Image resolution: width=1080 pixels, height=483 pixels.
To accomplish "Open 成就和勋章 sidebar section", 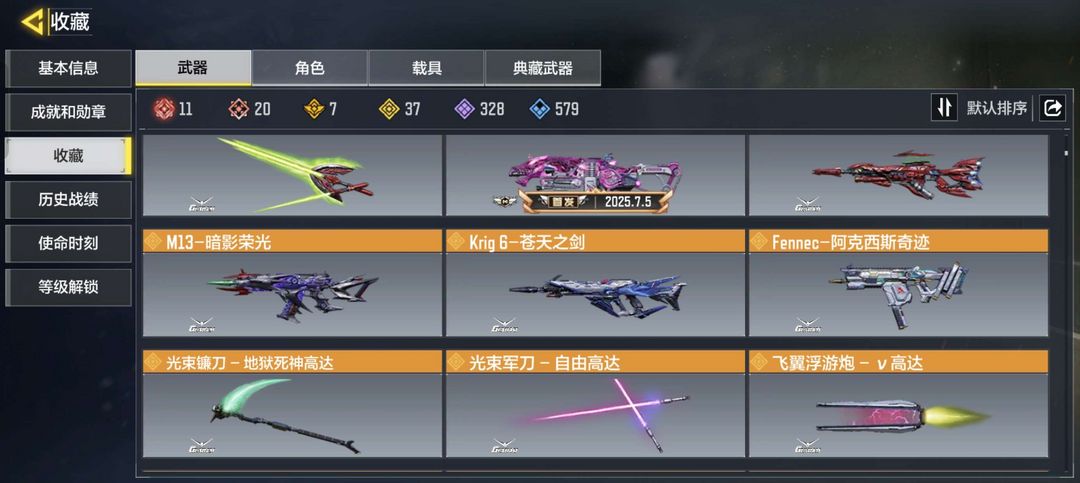I will pyautogui.click(x=68, y=112).
